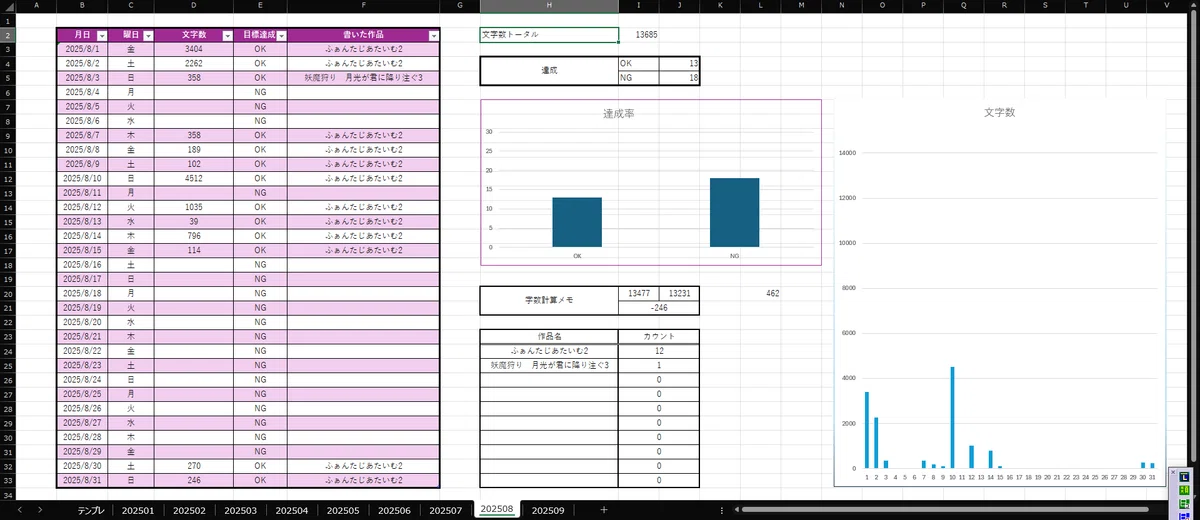This screenshot has height=520, width=1200.
Task: Click the 作品名 header cell
Action: (x=549, y=337)
